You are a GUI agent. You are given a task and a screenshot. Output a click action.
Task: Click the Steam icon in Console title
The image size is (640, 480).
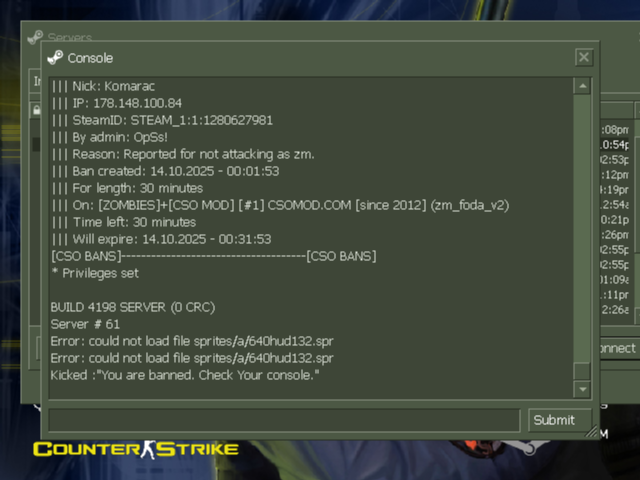click(x=55, y=58)
